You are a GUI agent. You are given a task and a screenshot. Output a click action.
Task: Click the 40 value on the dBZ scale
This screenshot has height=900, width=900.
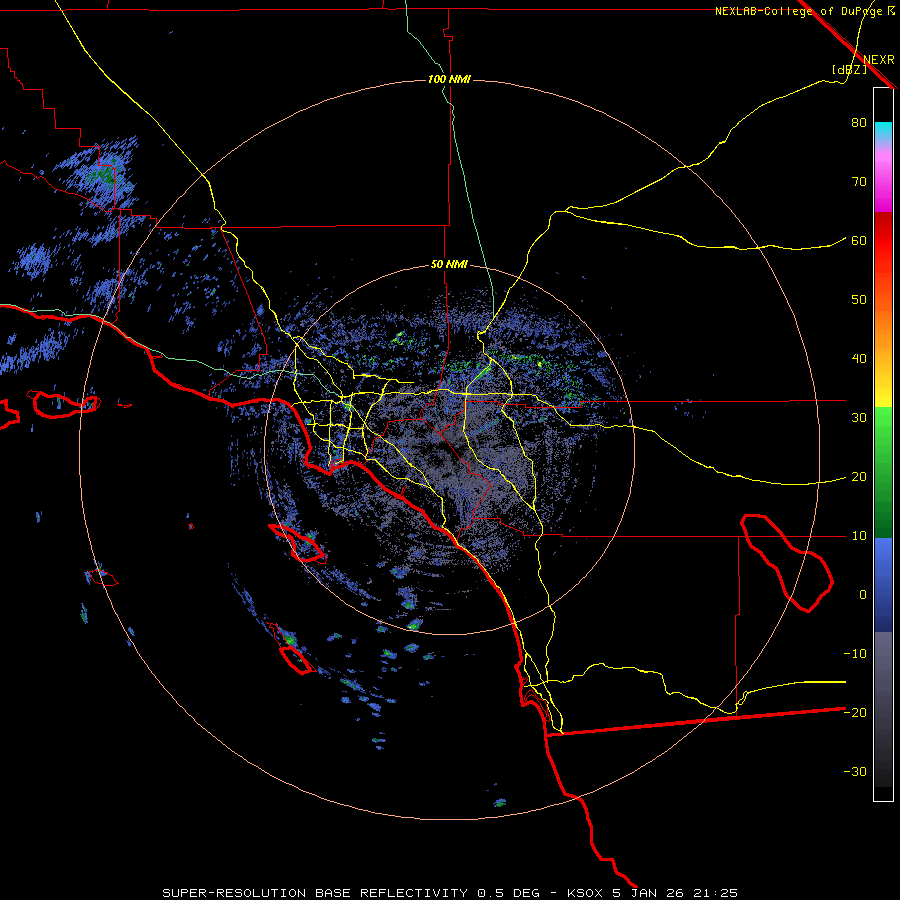pos(859,359)
